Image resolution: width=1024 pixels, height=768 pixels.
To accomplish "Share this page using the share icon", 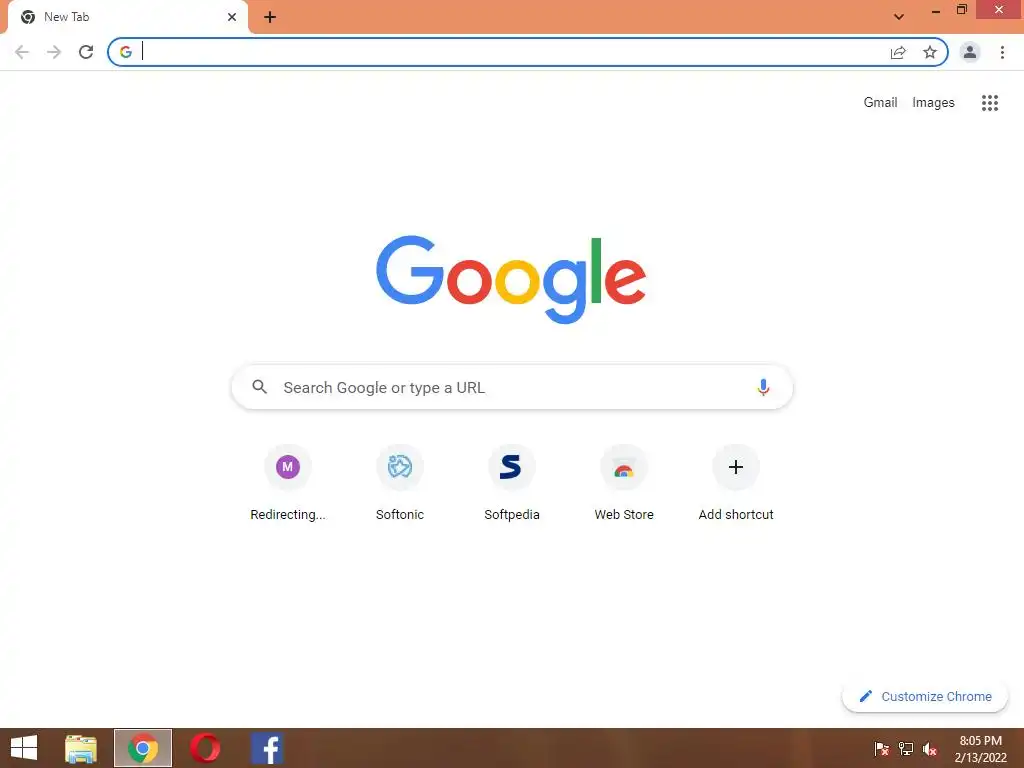I will click(898, 52).
